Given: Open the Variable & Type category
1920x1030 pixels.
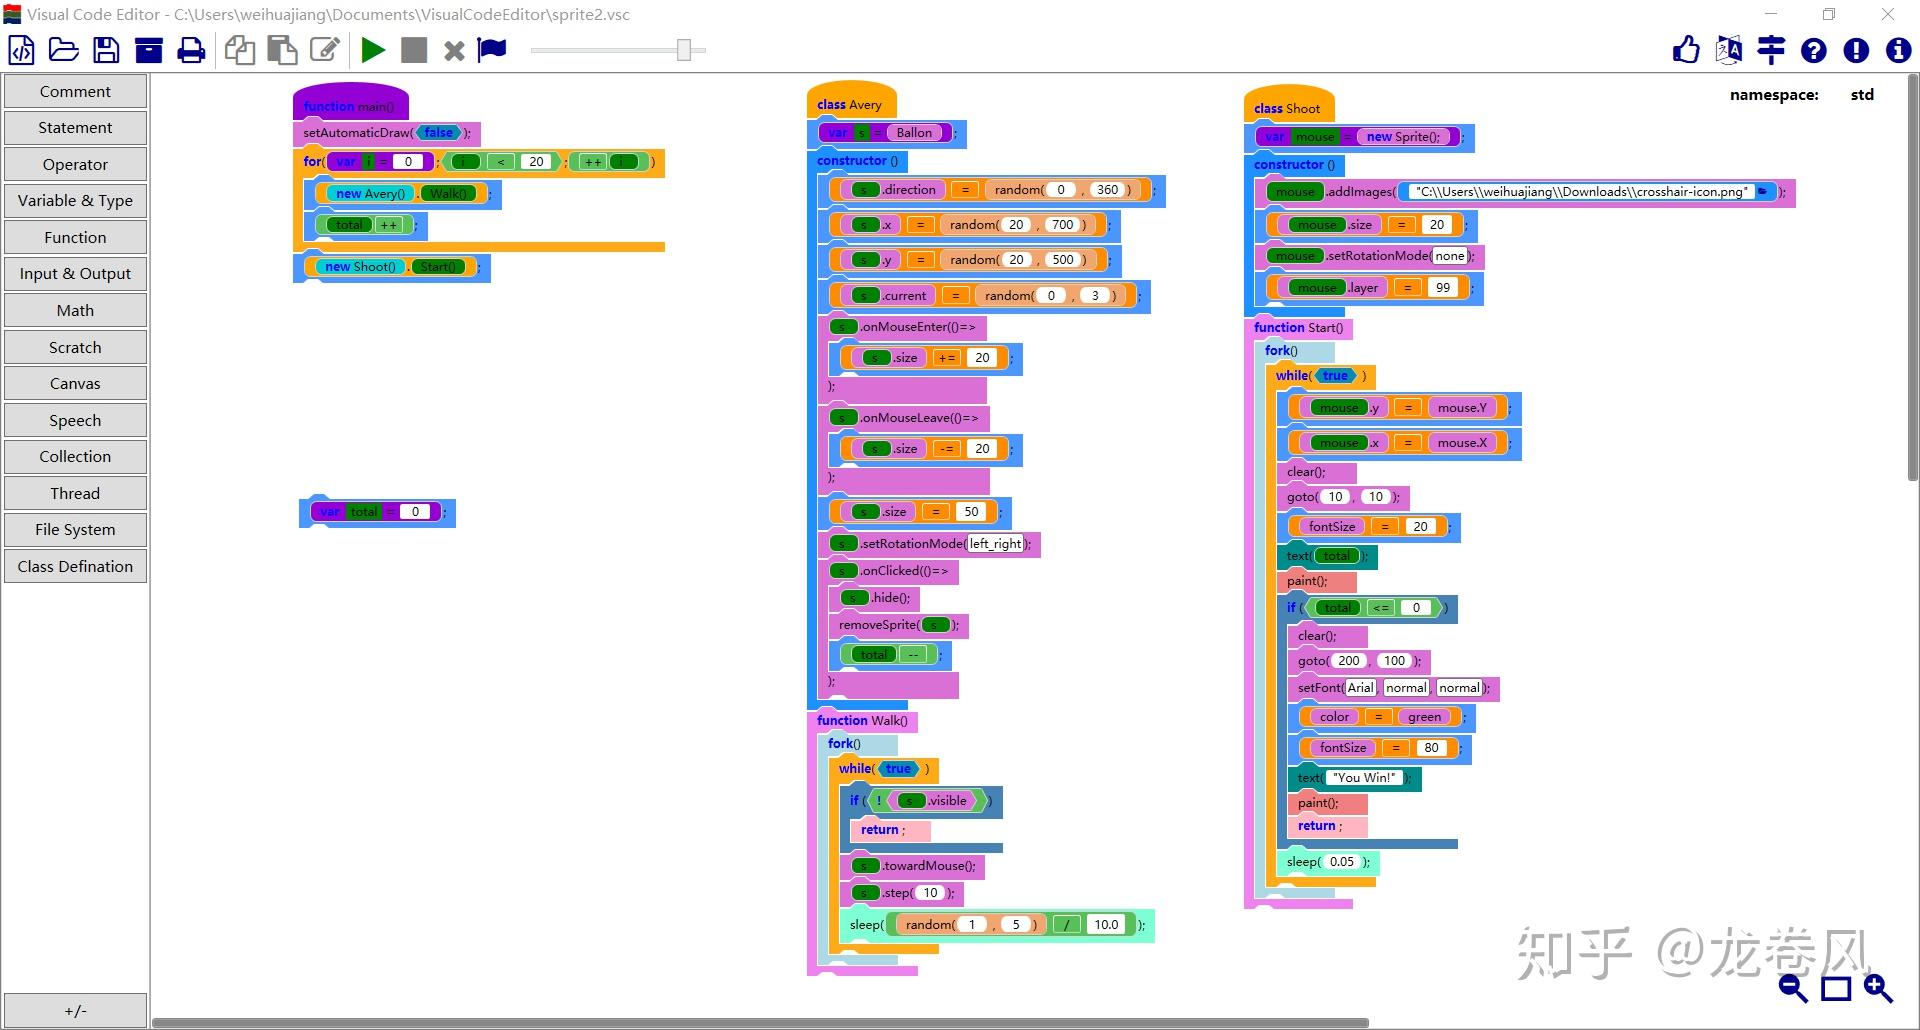Looking at the screenshot, I should coord(75,200).
